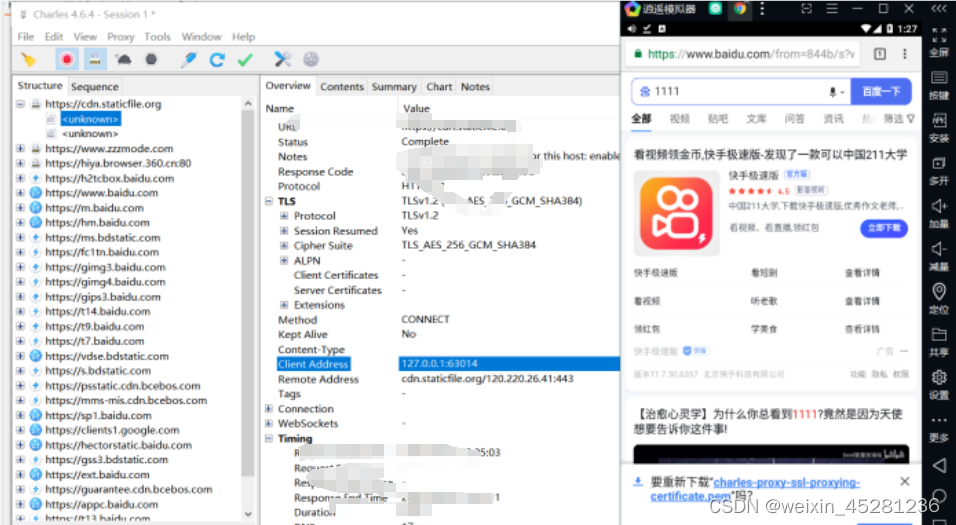Toggle throttling with the turtle icon

(123, 59)
